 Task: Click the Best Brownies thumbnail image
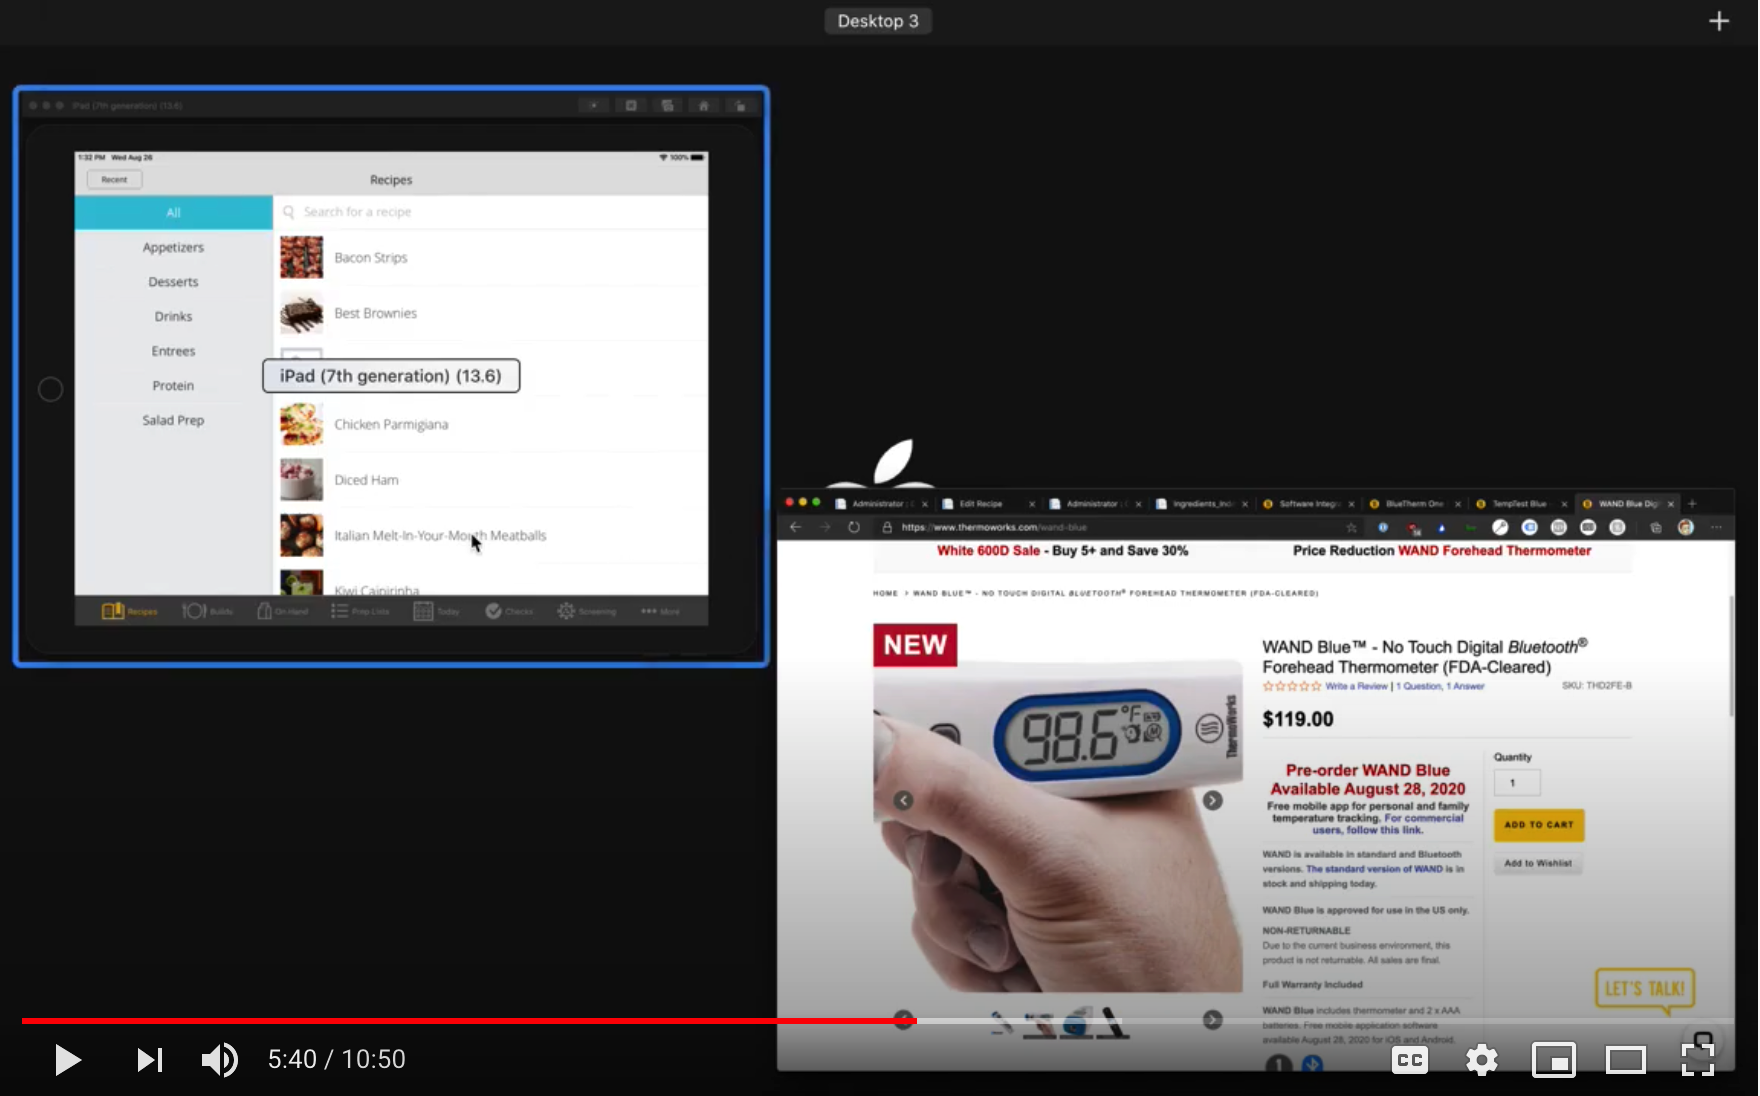[x=301, y=313]
